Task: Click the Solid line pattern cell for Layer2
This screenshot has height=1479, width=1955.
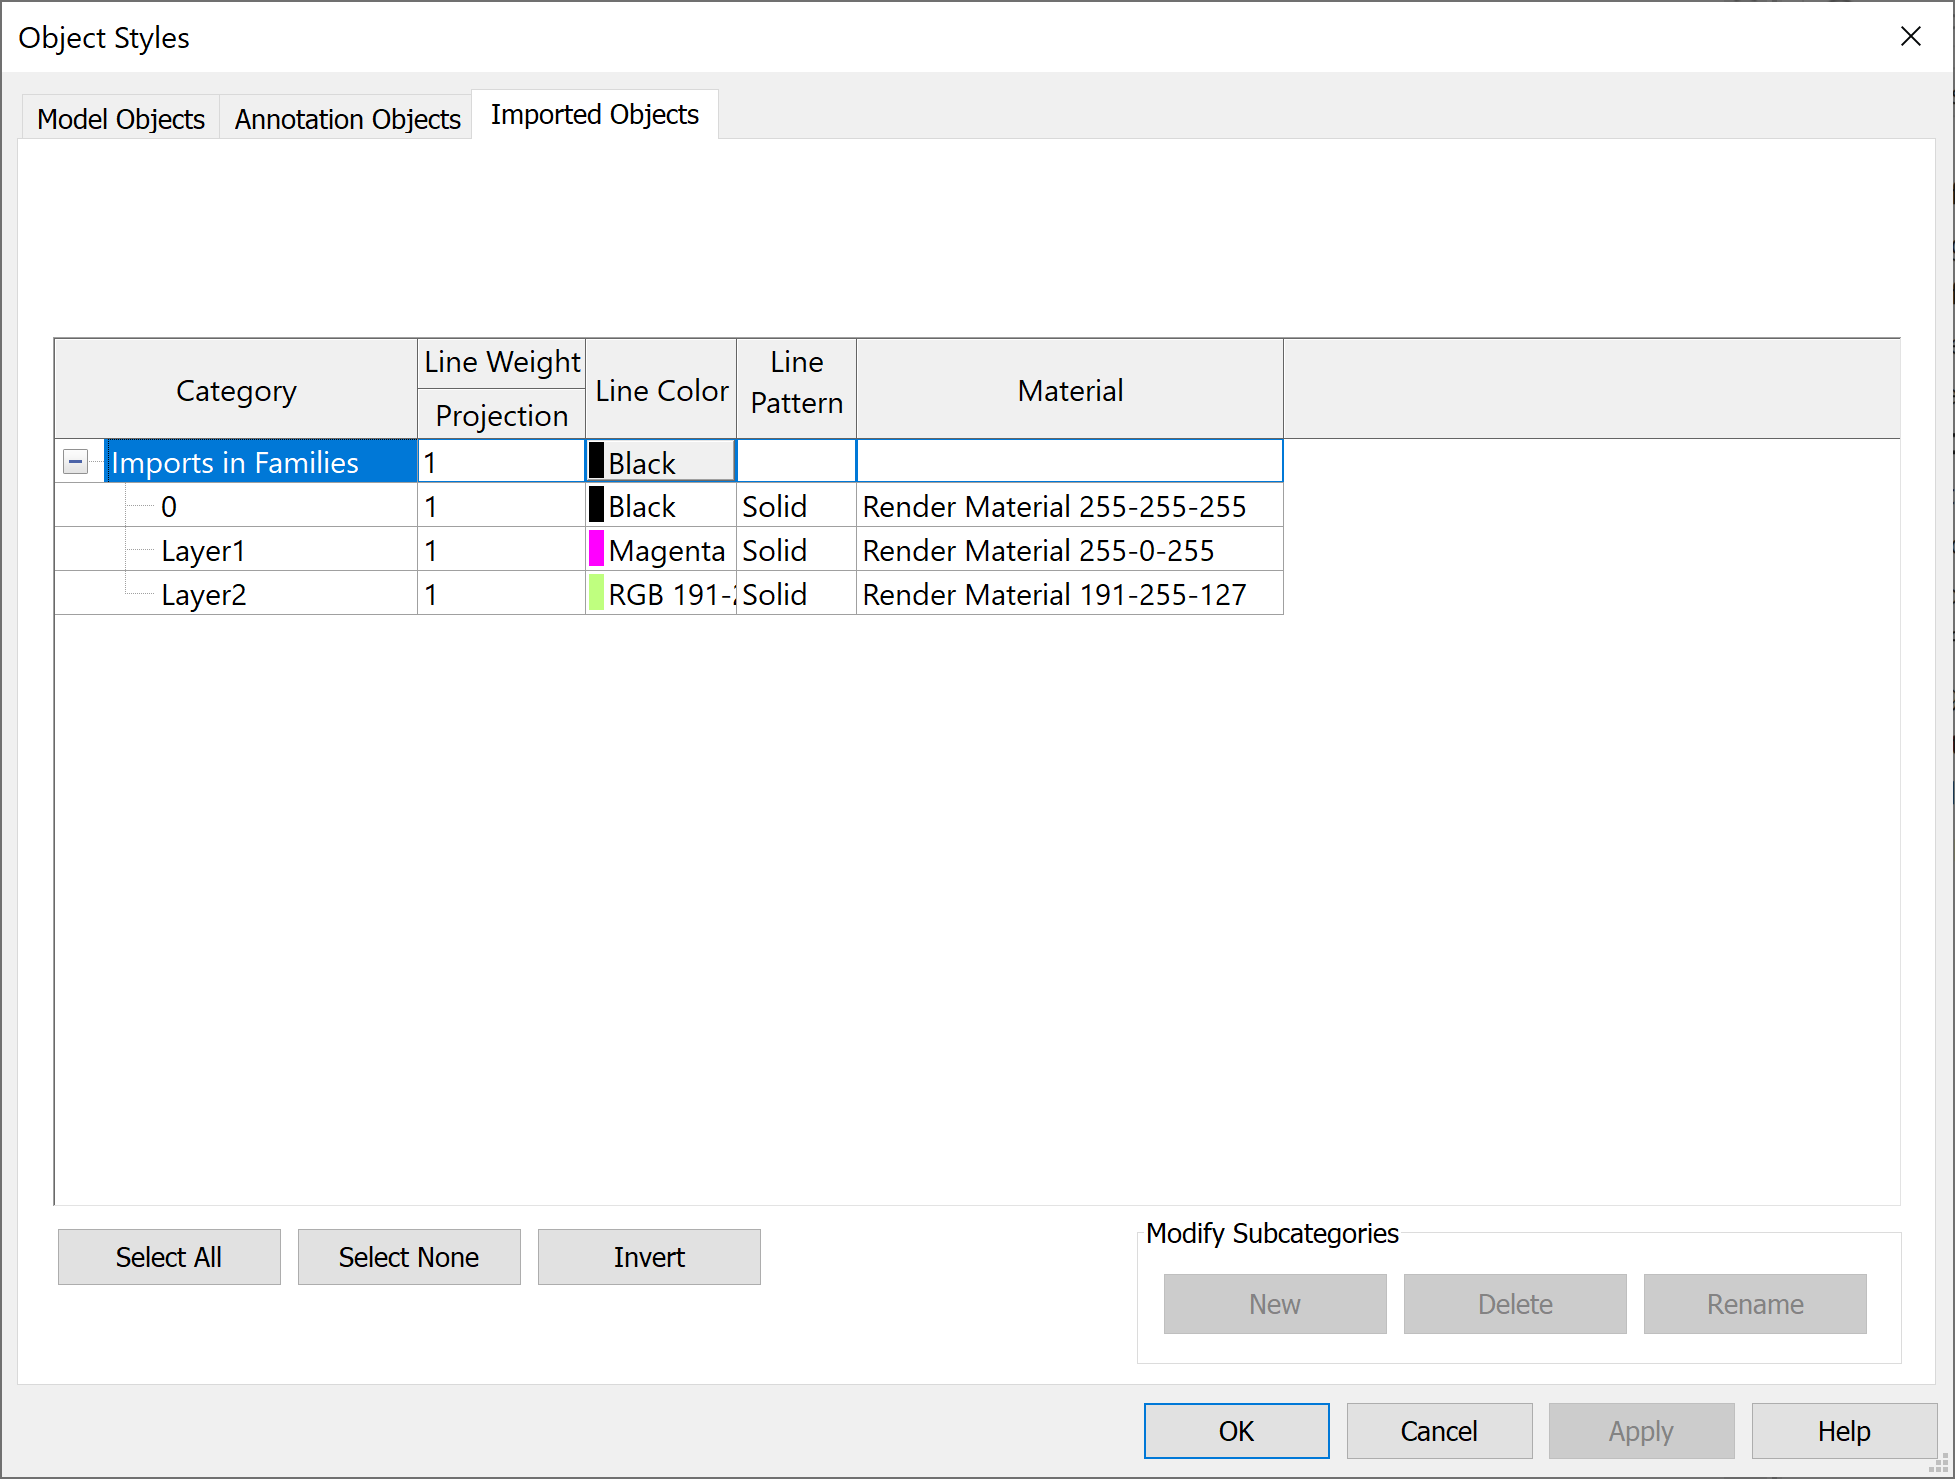Action: coord(794,593)
